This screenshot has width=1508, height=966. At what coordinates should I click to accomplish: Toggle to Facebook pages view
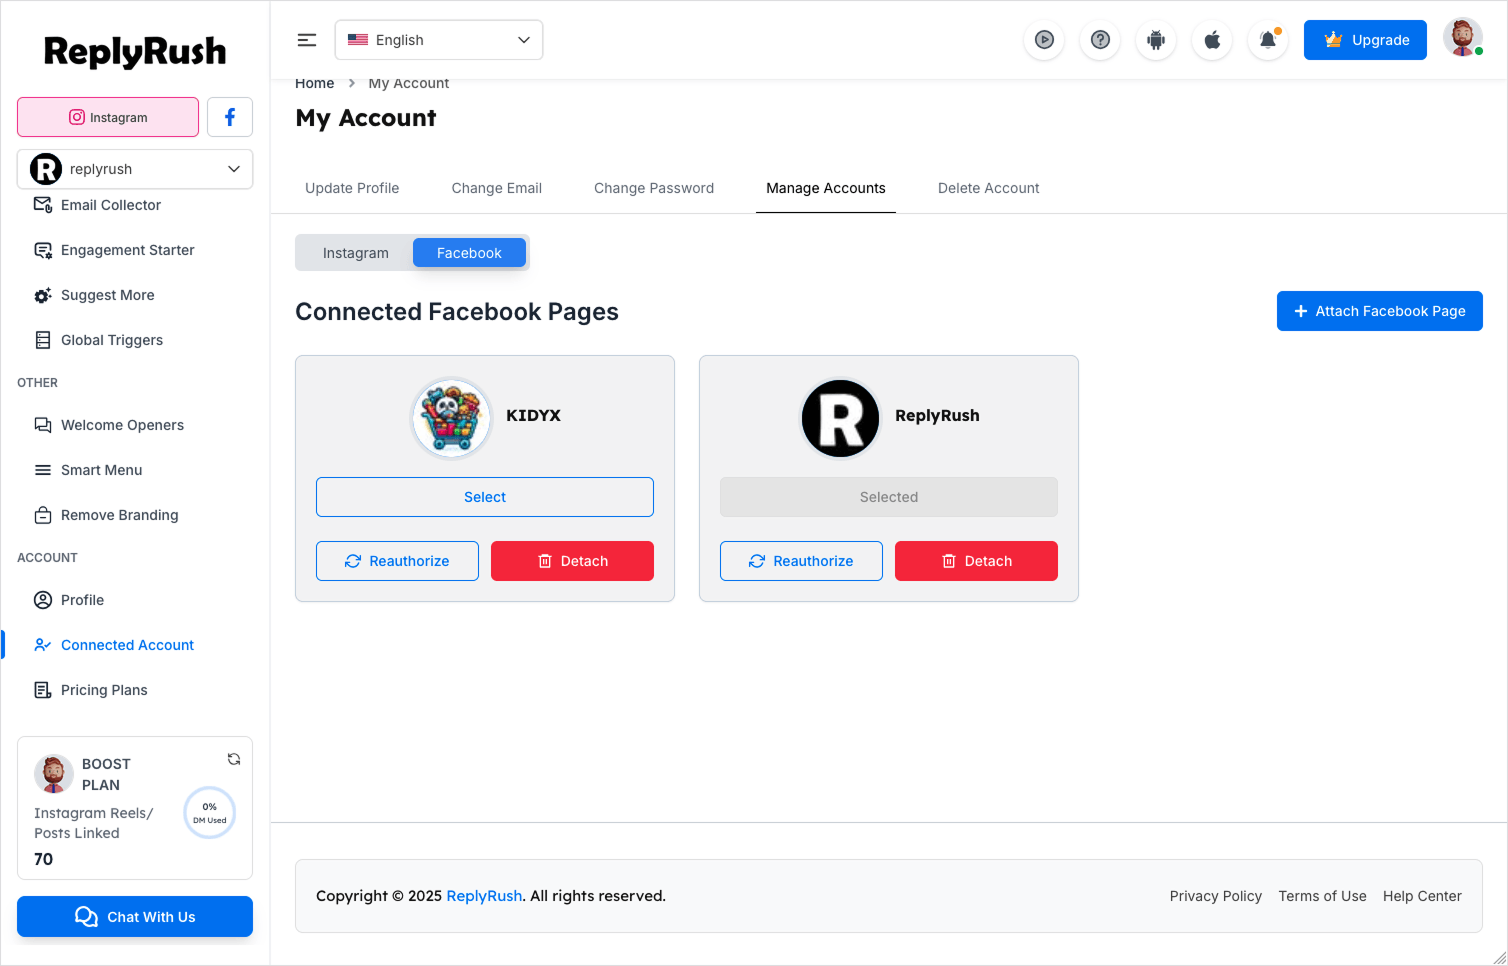point(469,253)
